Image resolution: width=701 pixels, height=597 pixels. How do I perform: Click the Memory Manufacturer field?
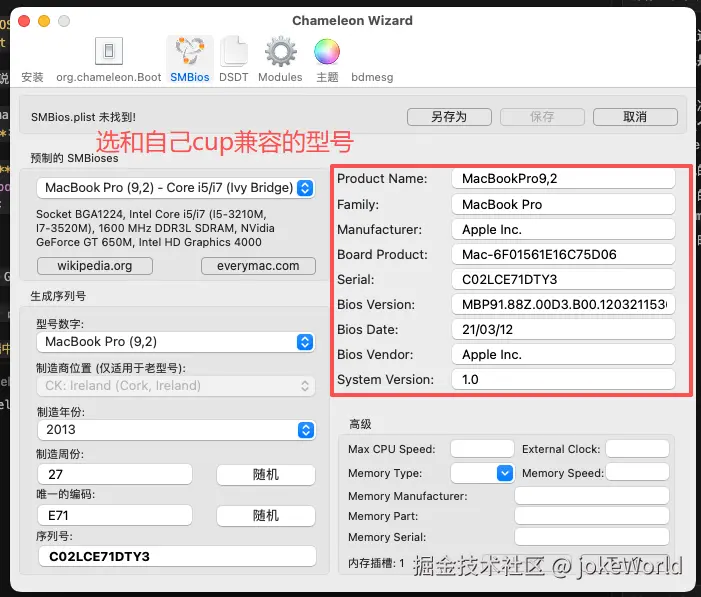tap(592, 496)
